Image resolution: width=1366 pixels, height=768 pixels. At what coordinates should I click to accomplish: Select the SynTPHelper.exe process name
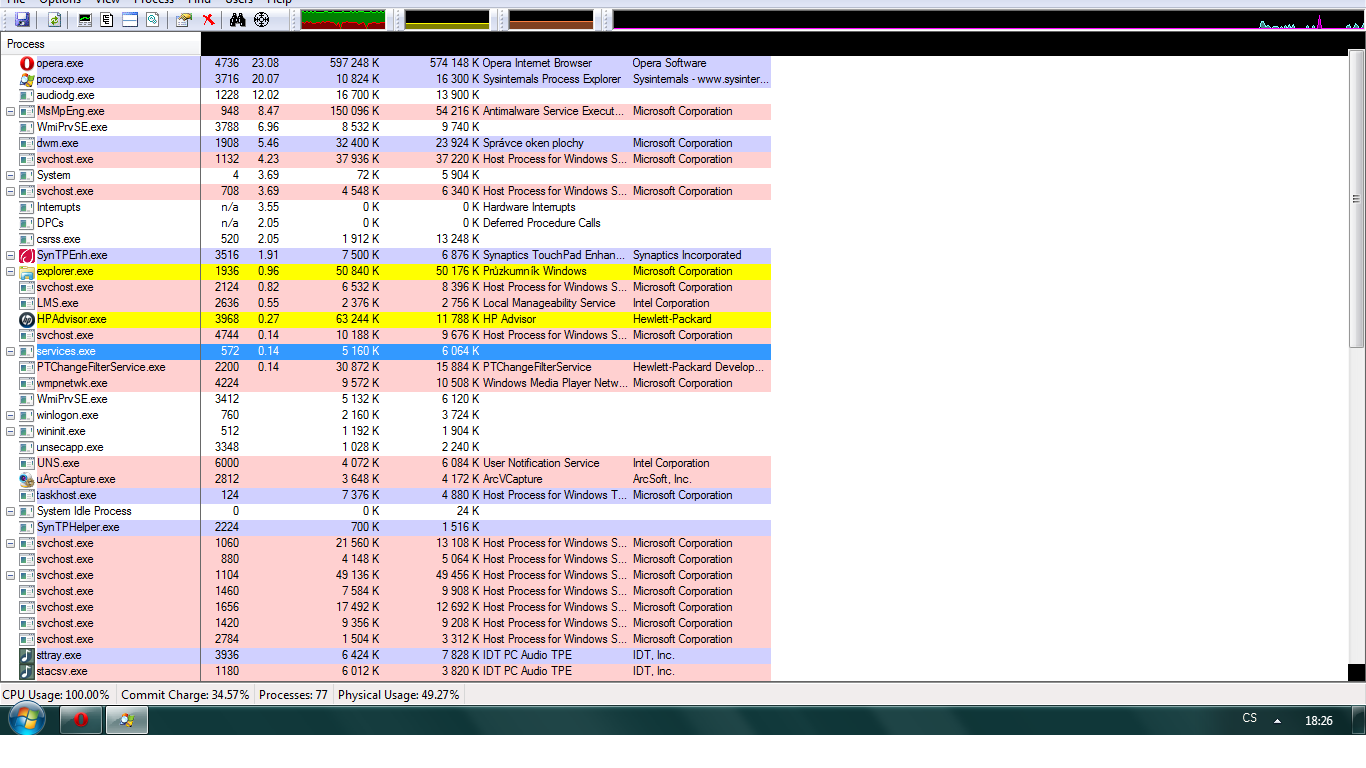pos(78,527)
